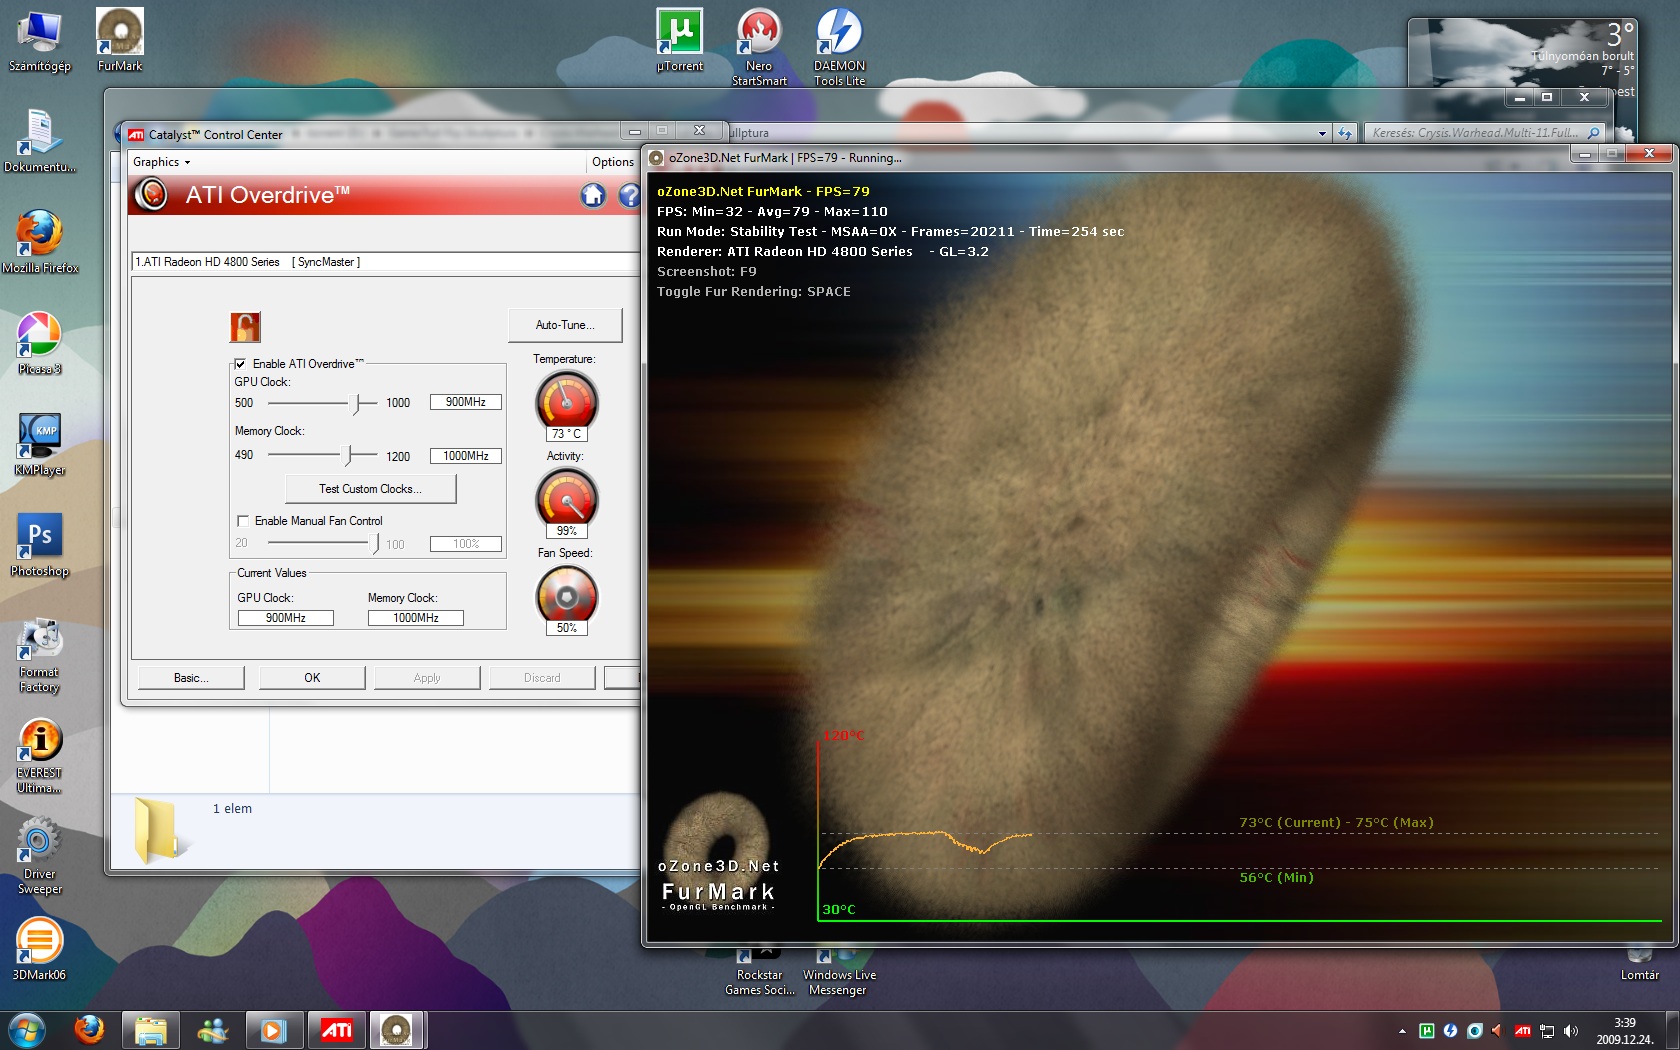1680x1050 pixels.
Task: Click the ATI Catalyst taskbar button
Action: 336,1030
